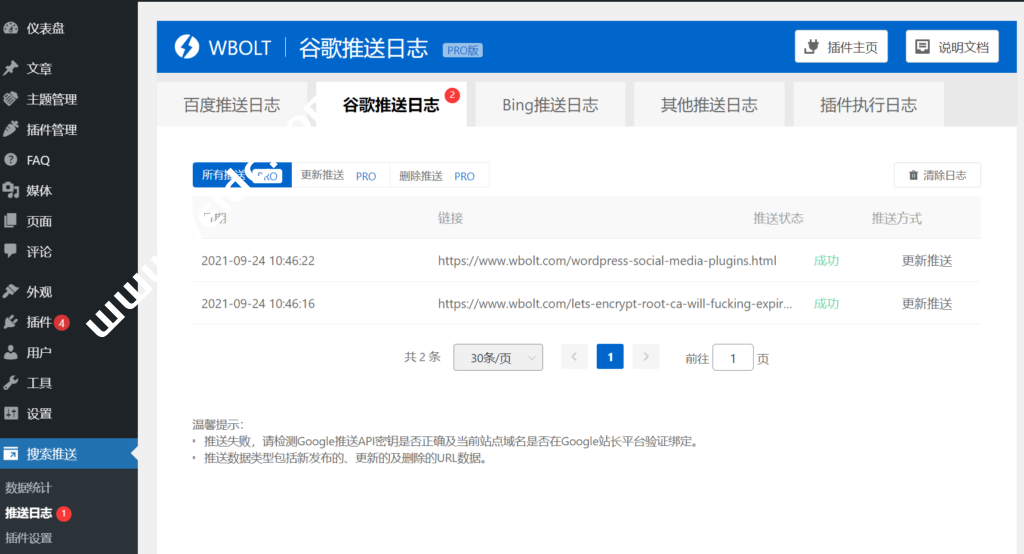Click the 清除日志 button
The height and width of the screenshot is (554, 1024).
point(937,175)
